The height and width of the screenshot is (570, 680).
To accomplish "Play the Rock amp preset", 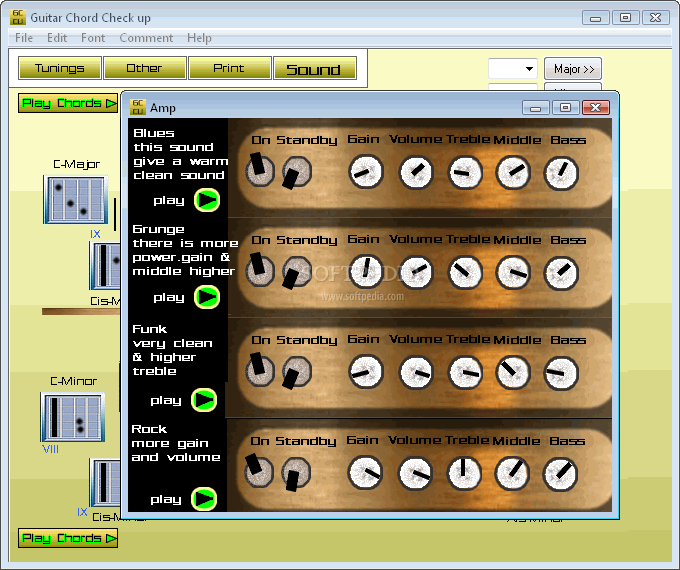I will tap(204, 499).
